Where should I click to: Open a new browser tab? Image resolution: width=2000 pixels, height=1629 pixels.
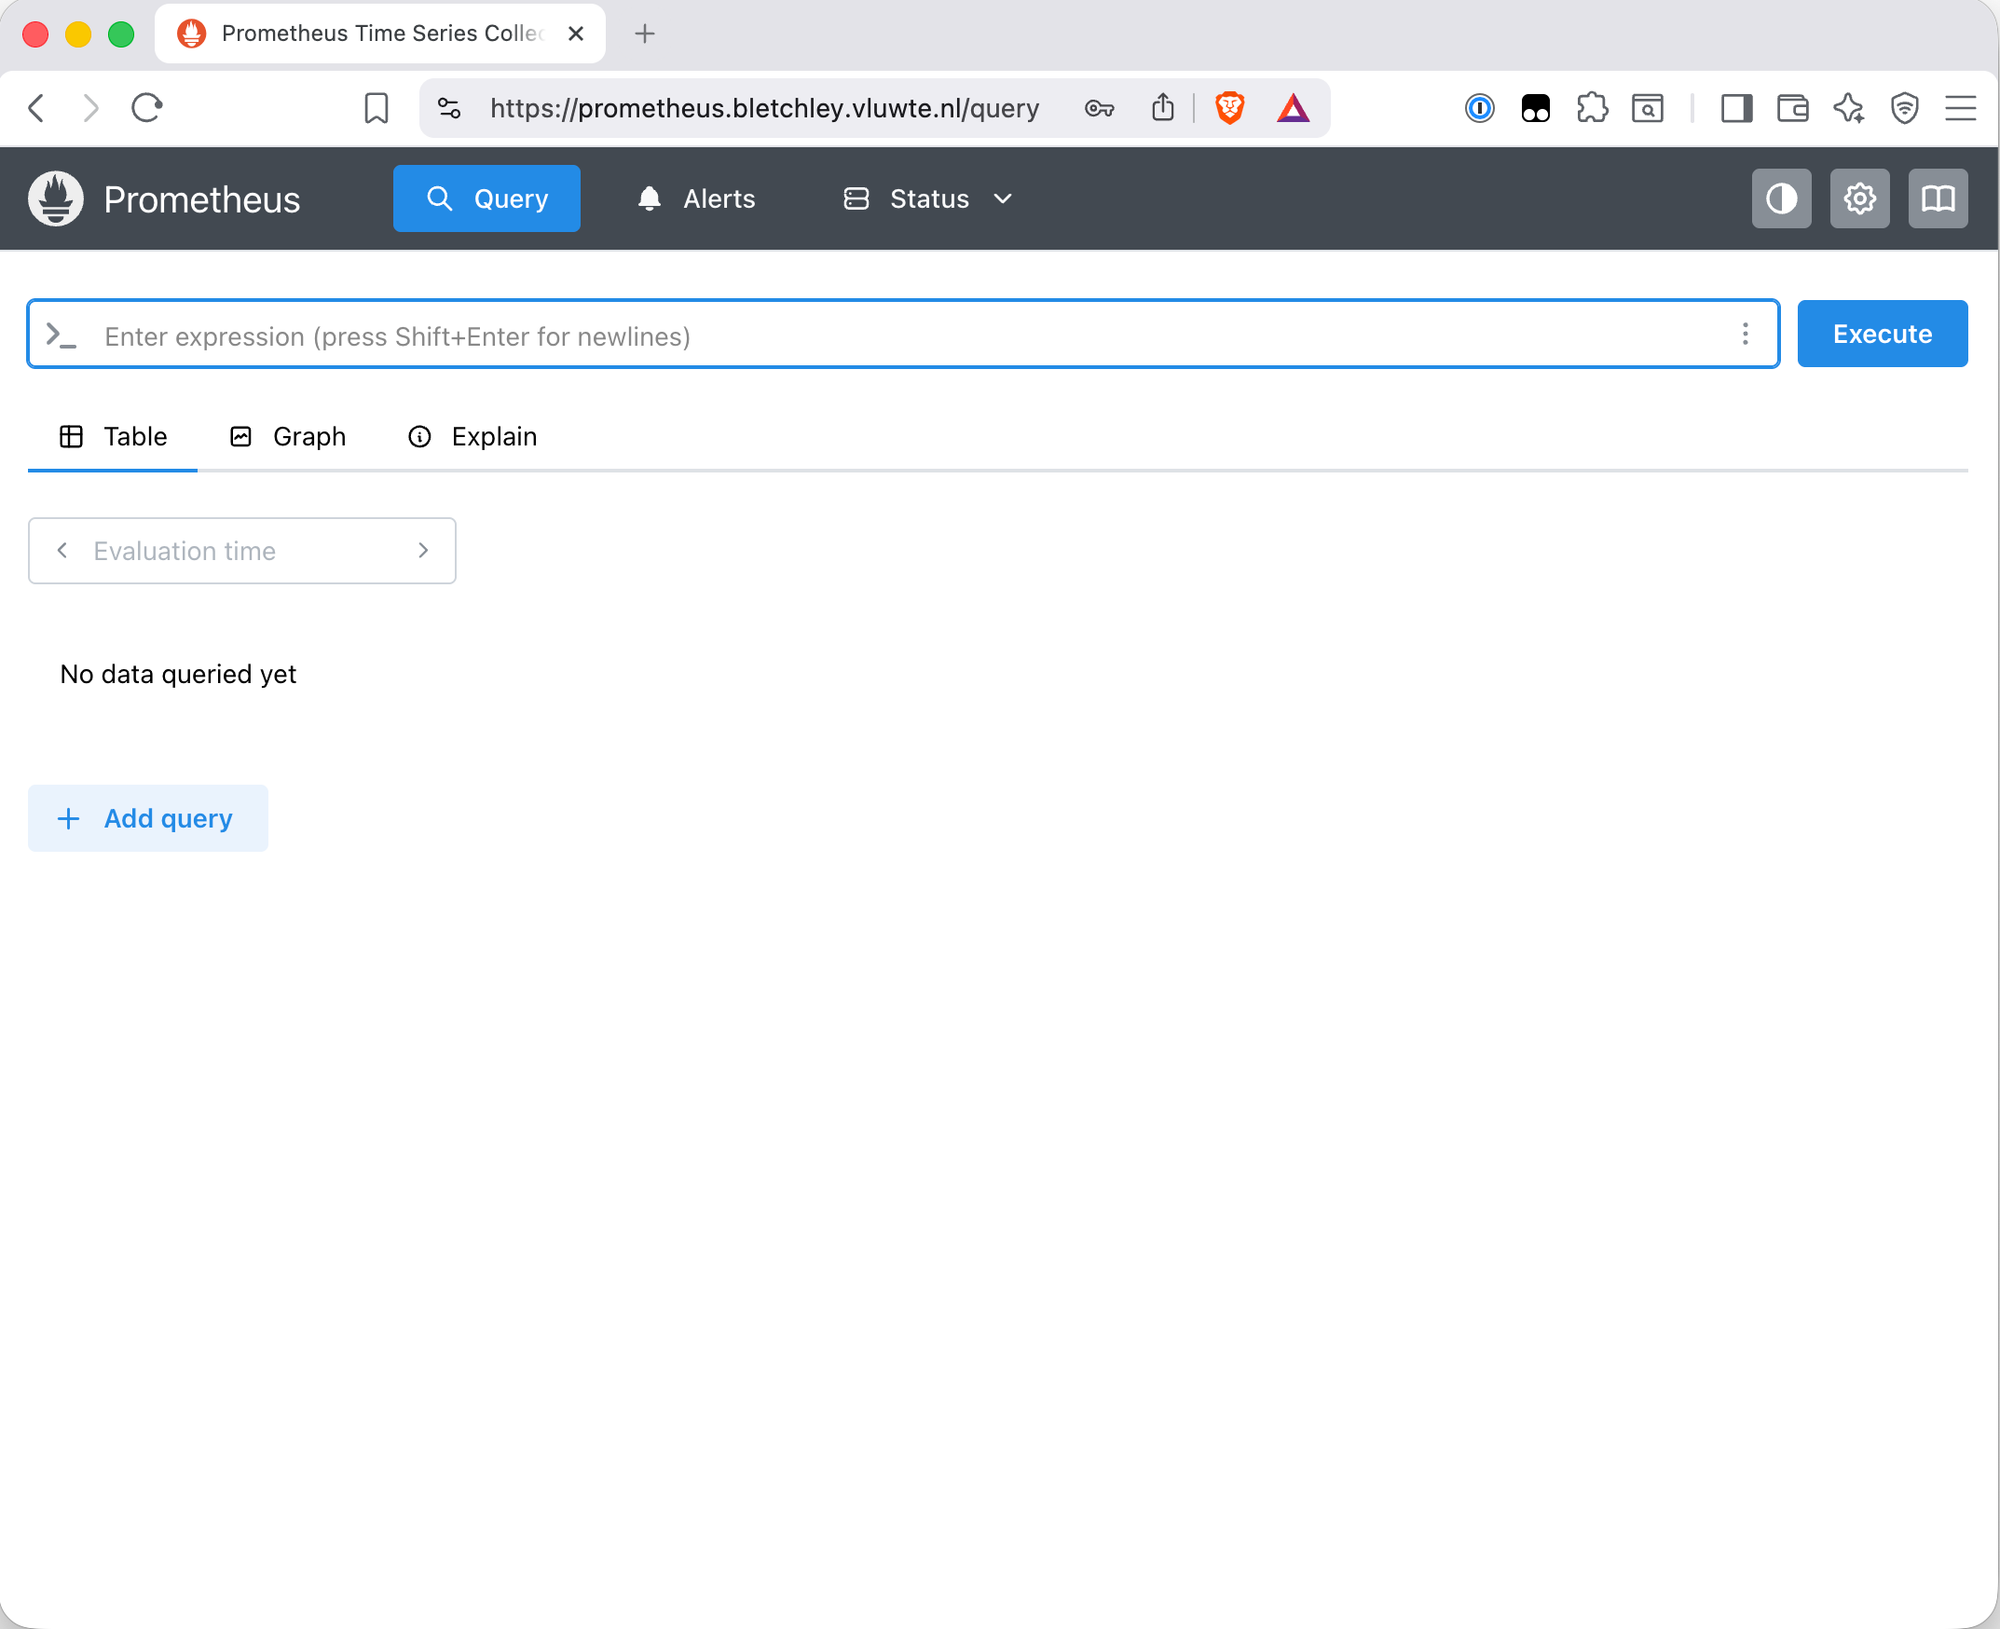coord(645,34)
